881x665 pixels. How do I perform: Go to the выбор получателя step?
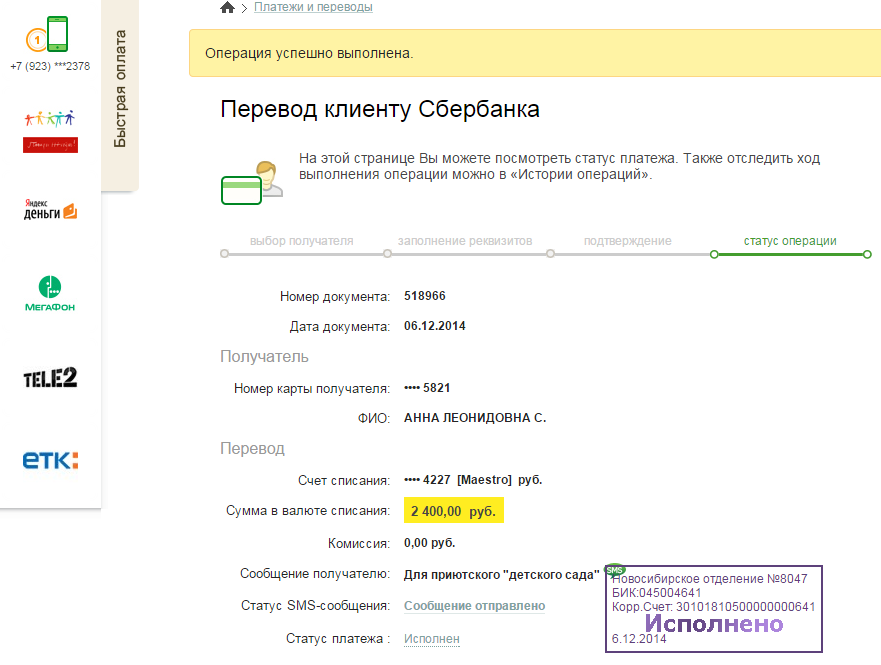point(302,241)
